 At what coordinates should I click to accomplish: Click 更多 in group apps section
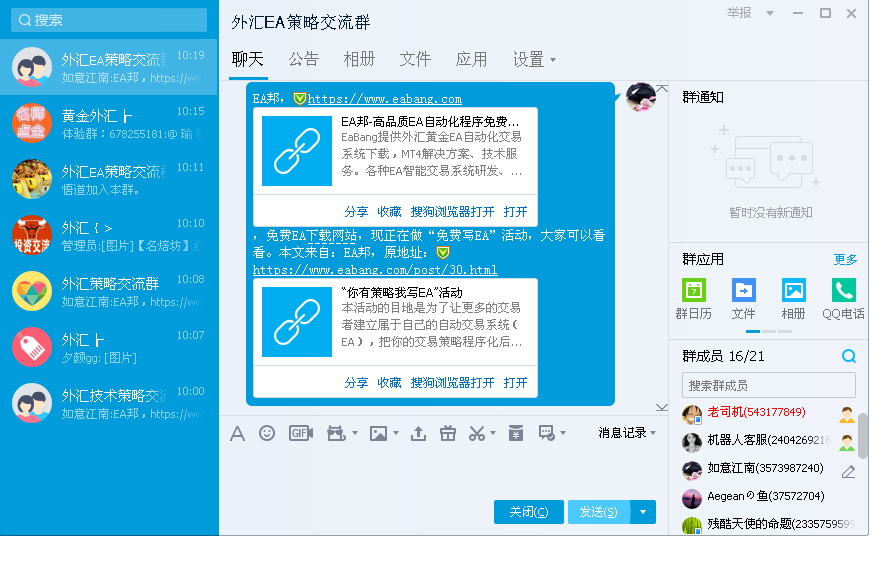click(x=845, y=259)
